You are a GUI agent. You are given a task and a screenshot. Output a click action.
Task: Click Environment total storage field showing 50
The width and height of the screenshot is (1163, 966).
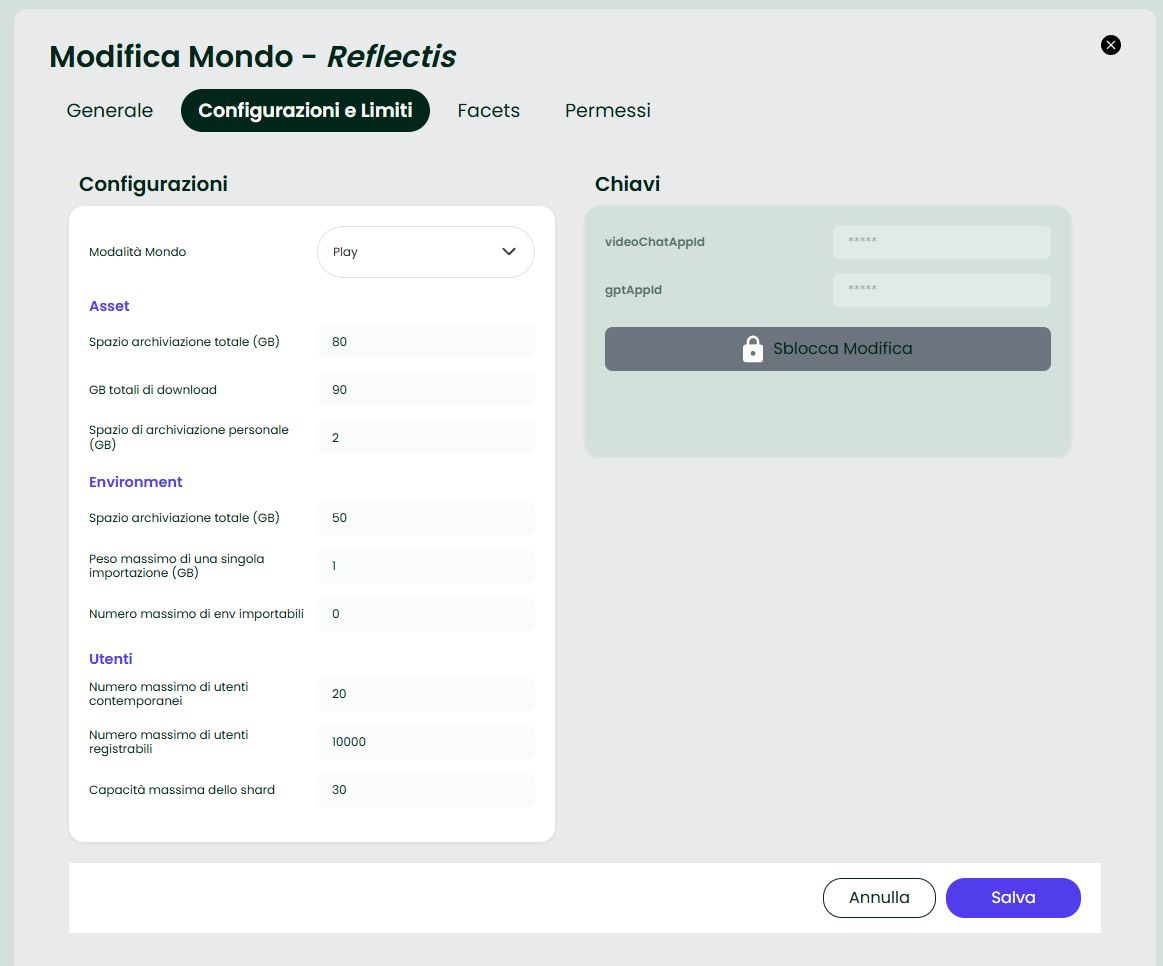click(x=425, y=518)
